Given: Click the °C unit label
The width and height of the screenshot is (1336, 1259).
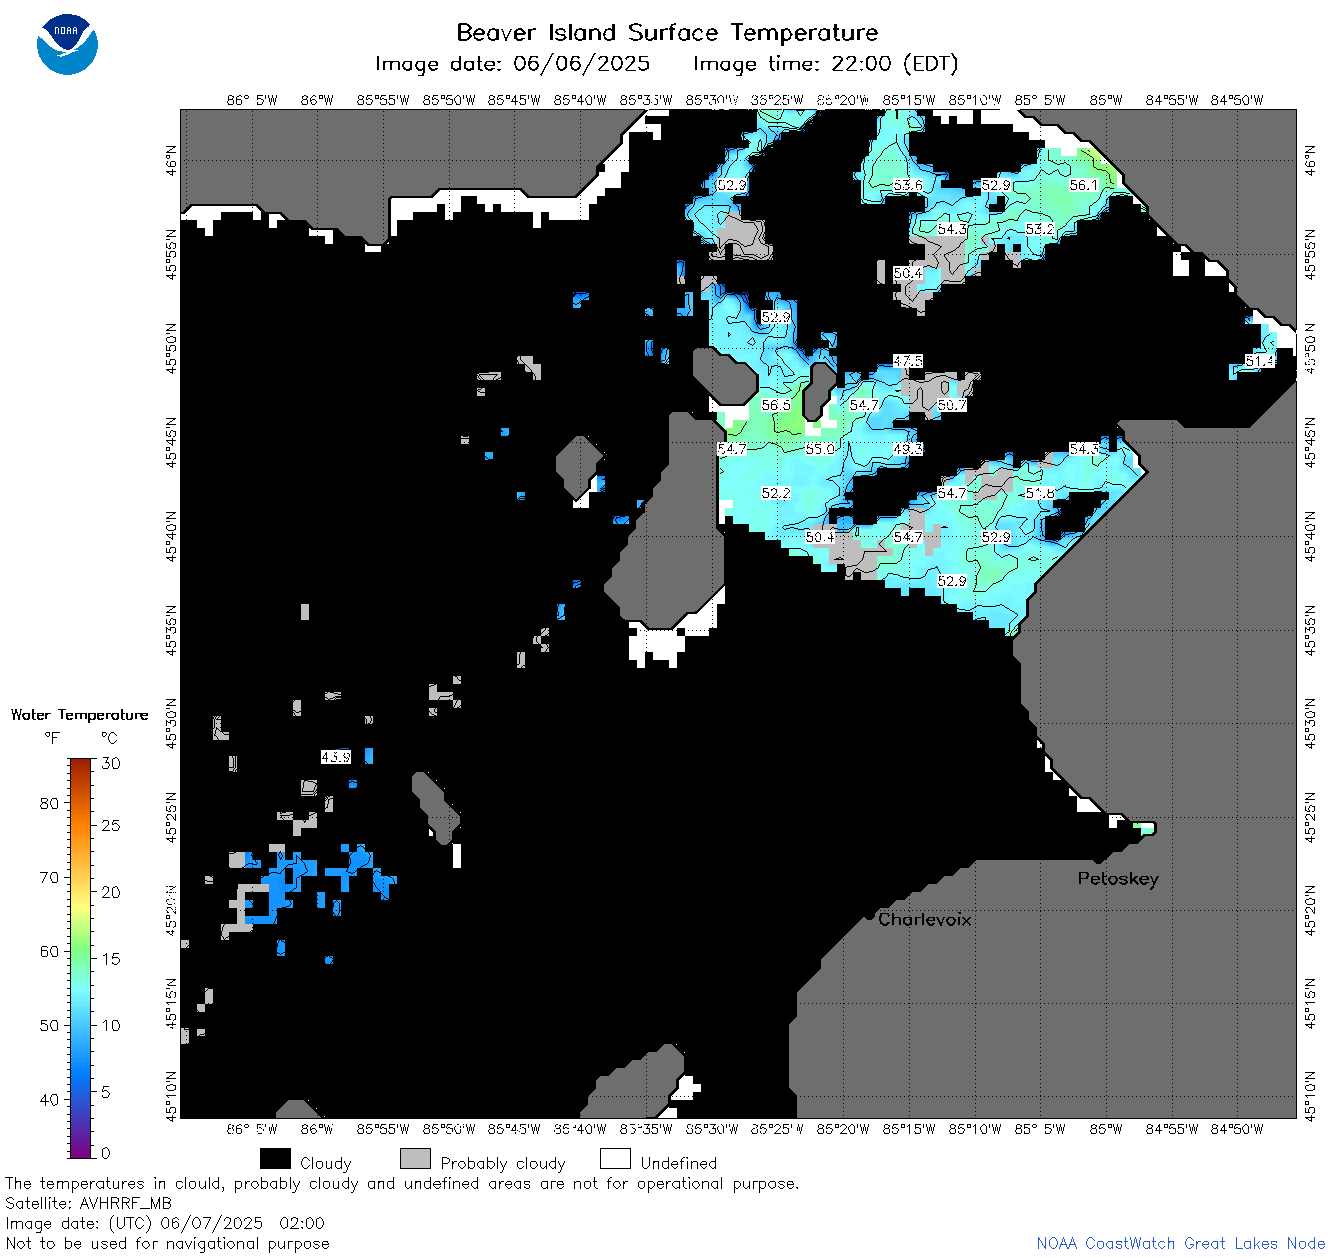Looking at the screenshot, I should coord(109,738).
